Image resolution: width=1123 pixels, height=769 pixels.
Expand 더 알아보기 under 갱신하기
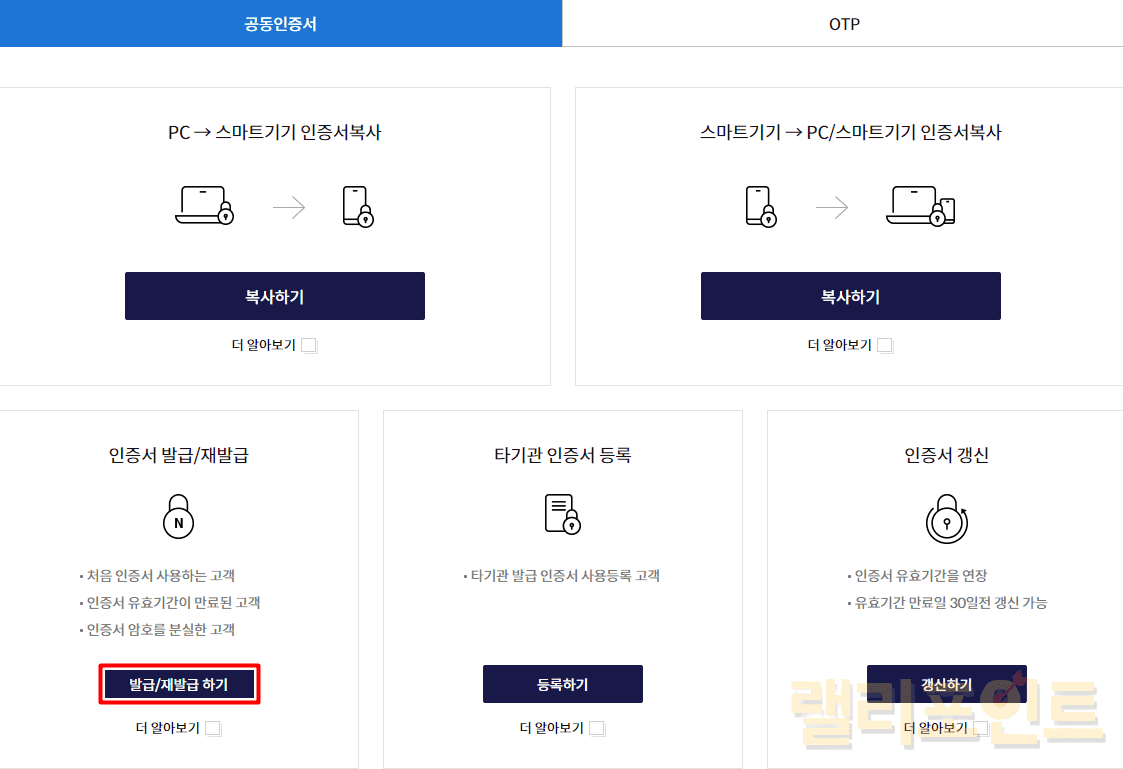(x=981, y=729)
